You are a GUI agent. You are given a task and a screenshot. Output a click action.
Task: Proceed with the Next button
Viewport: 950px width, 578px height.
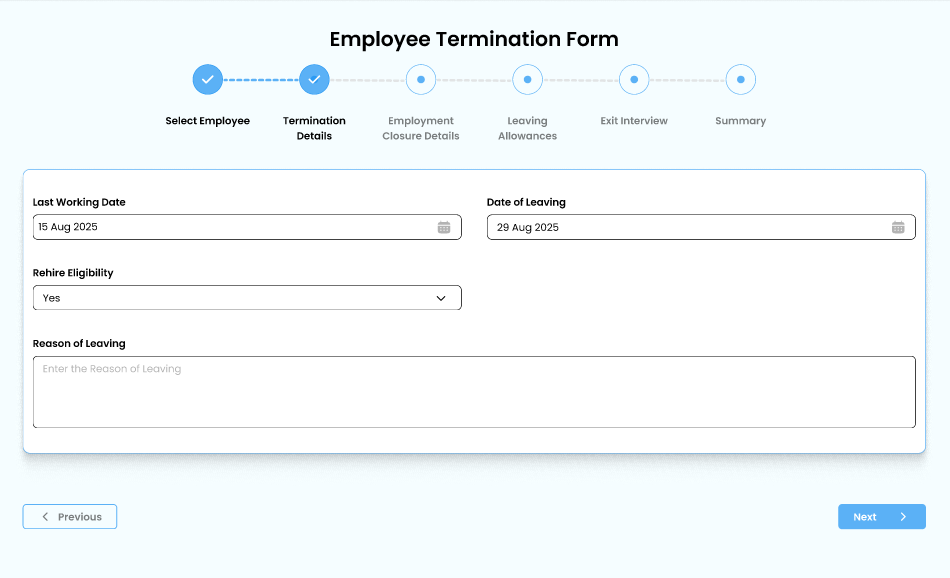tap(881, 517)
